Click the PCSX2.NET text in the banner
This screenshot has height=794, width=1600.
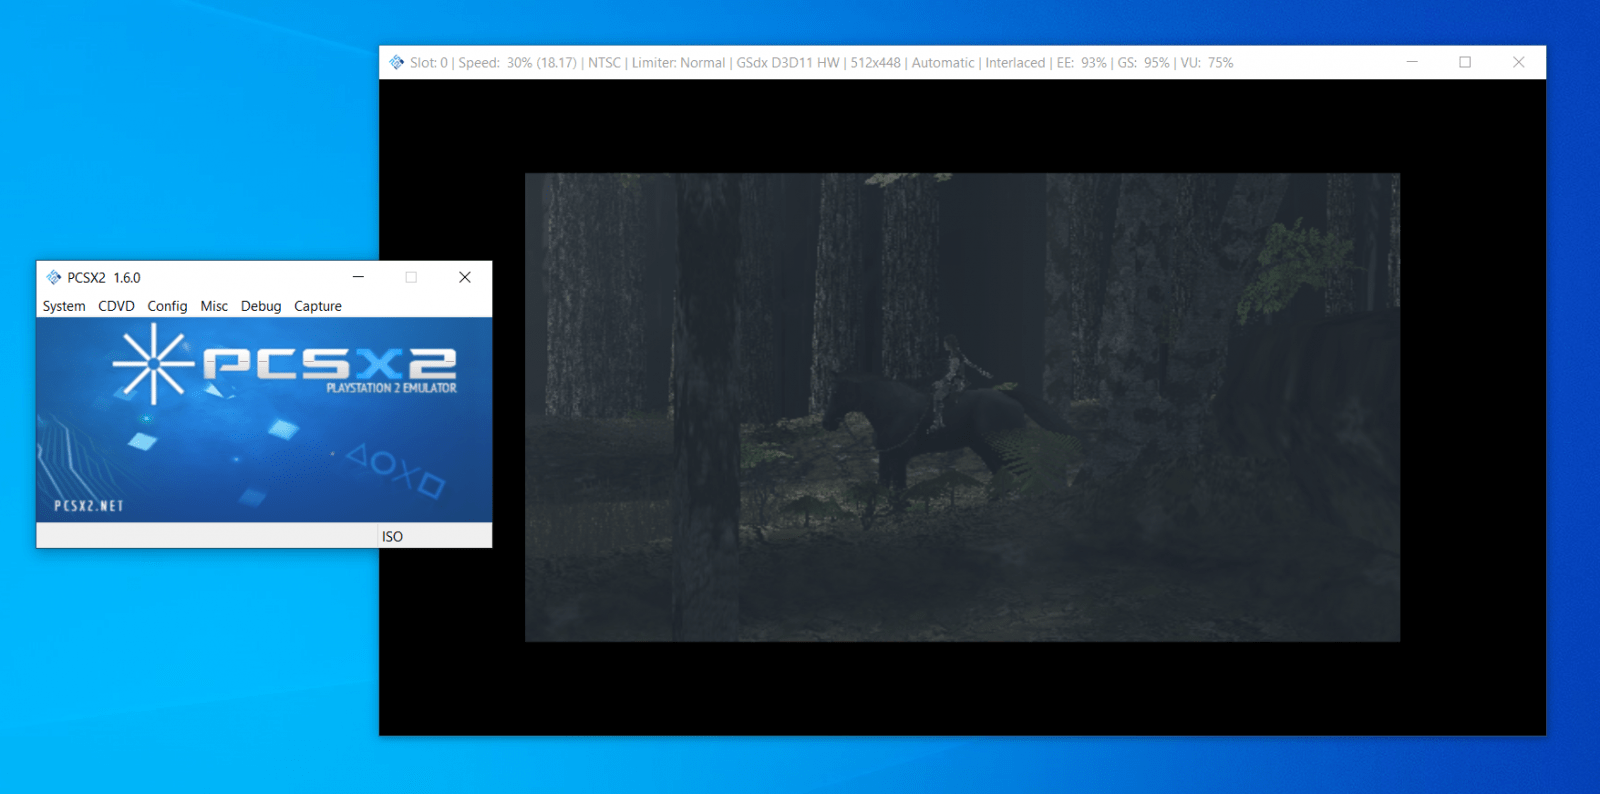[89, 506]
